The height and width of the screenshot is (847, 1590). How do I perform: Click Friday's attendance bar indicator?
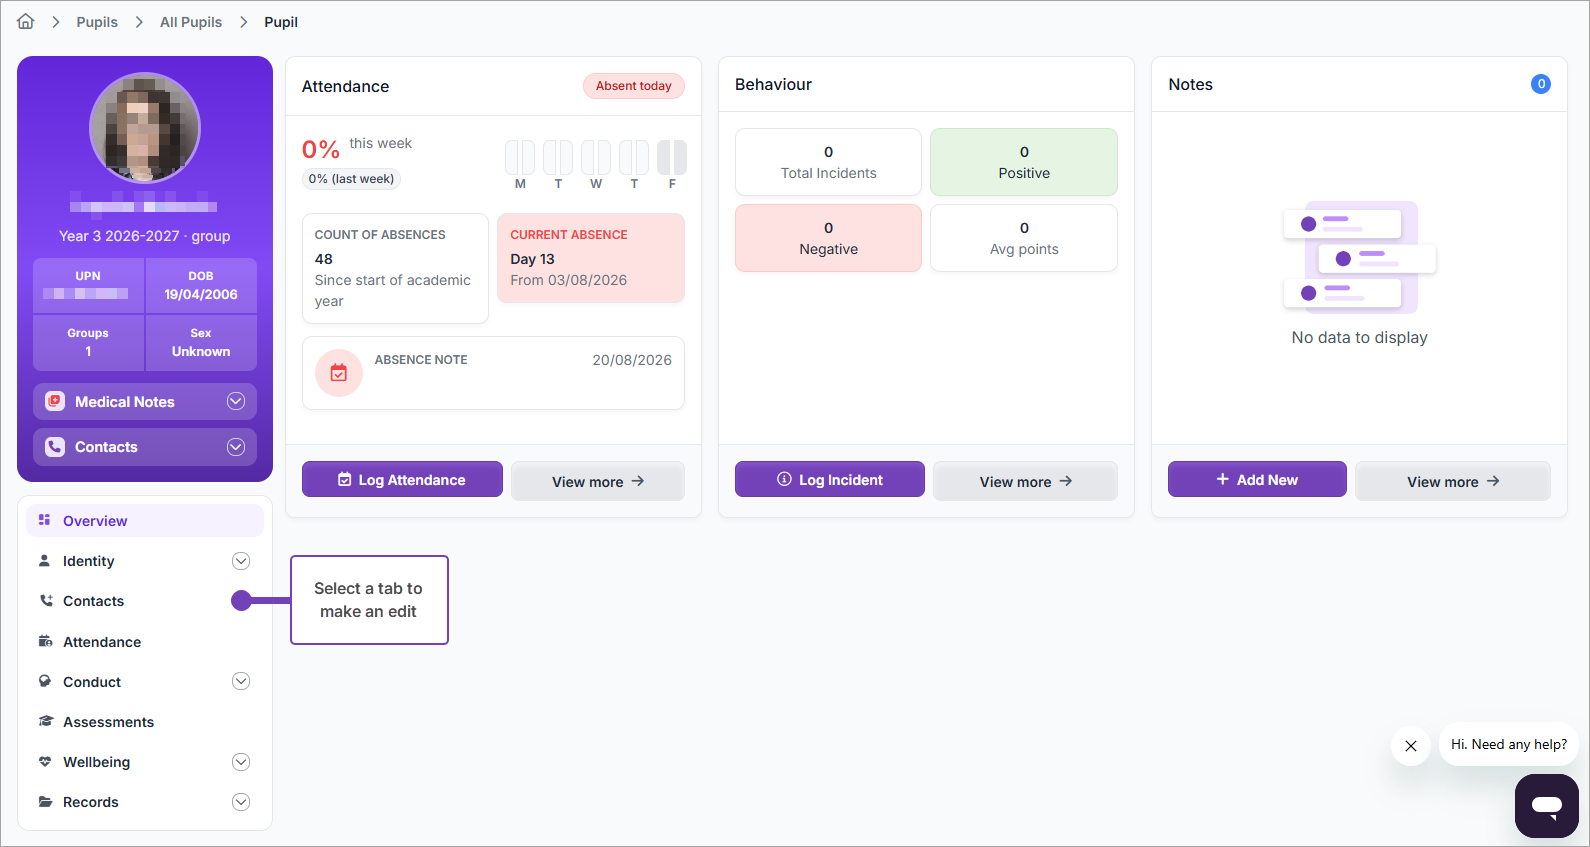coord(672,158)
